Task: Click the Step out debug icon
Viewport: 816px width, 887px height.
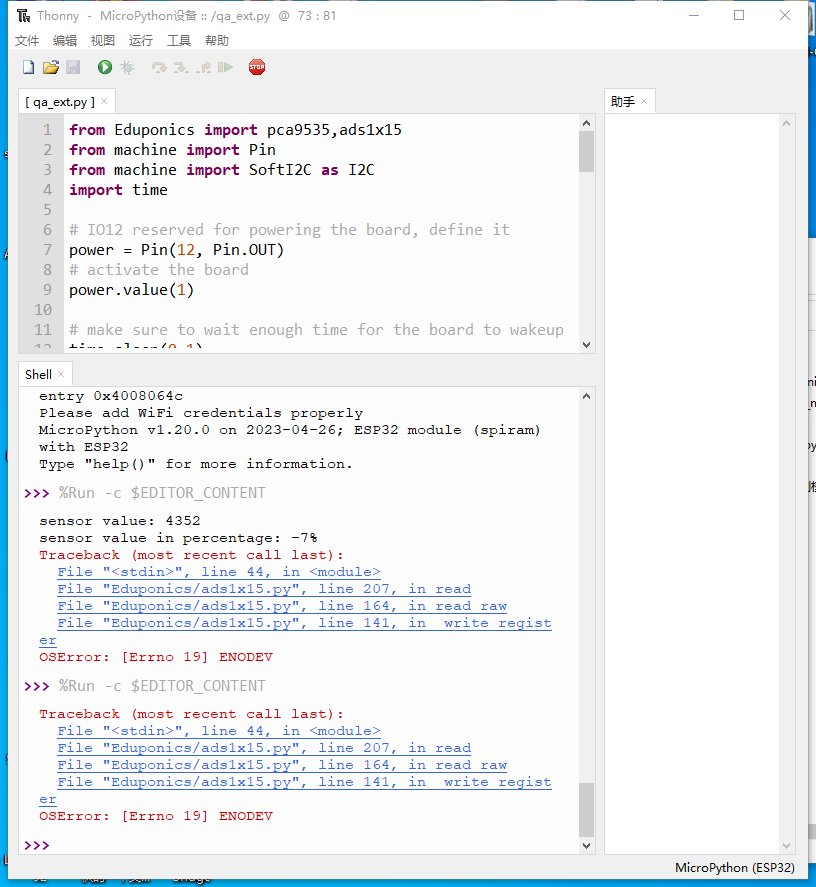Action: (x=204, y=67)
